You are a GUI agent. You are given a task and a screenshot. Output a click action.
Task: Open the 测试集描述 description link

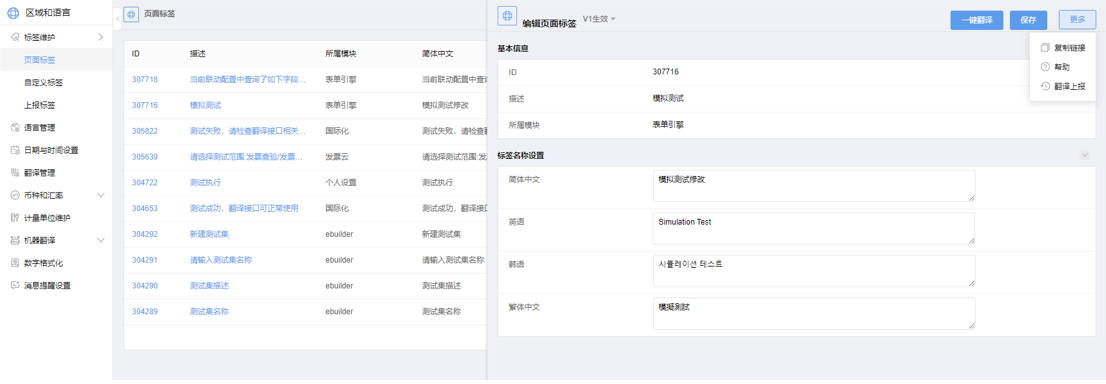tap(209, 285)
